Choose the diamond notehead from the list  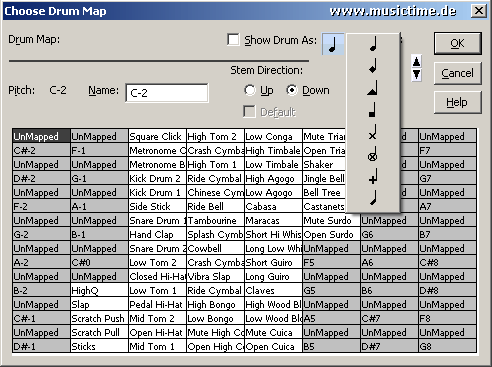click(x=373, y=66)
